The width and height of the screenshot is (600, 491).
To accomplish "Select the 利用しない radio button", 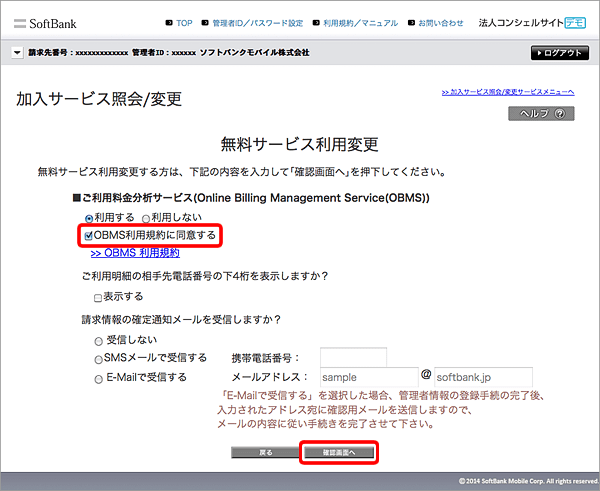I will [146, 217].
